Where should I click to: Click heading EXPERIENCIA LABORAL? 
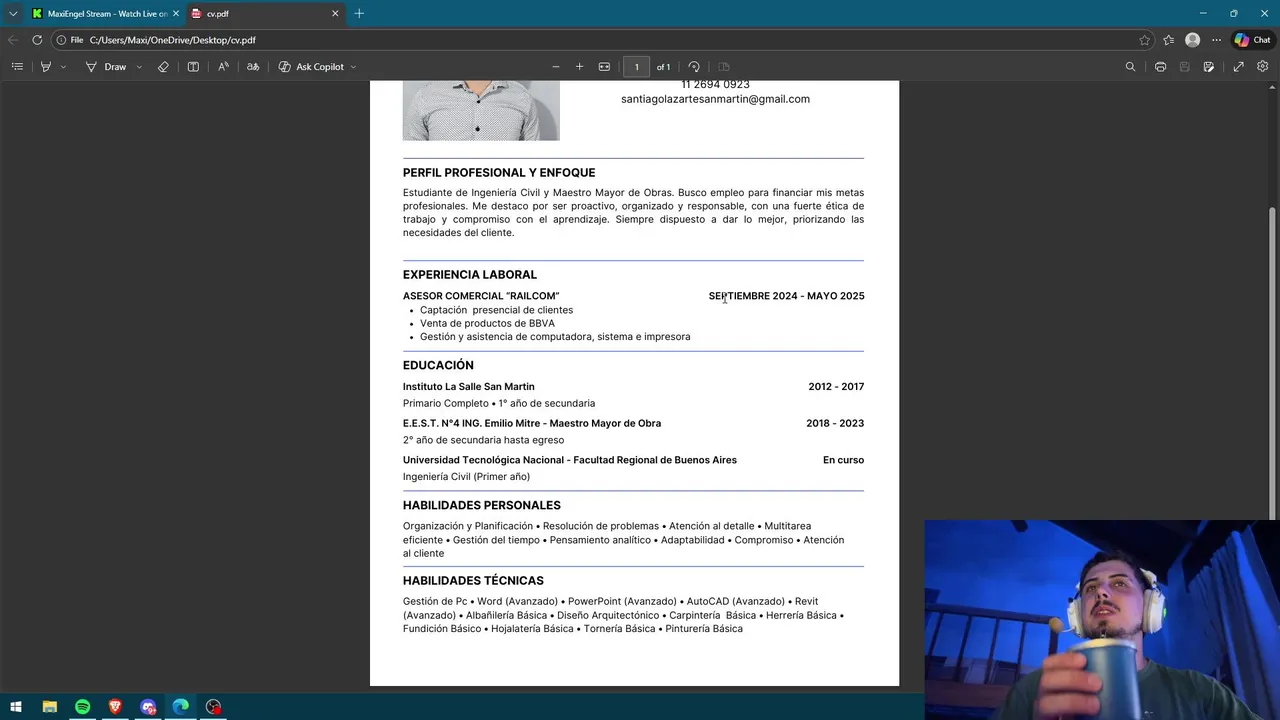click(x=470, y=275)
